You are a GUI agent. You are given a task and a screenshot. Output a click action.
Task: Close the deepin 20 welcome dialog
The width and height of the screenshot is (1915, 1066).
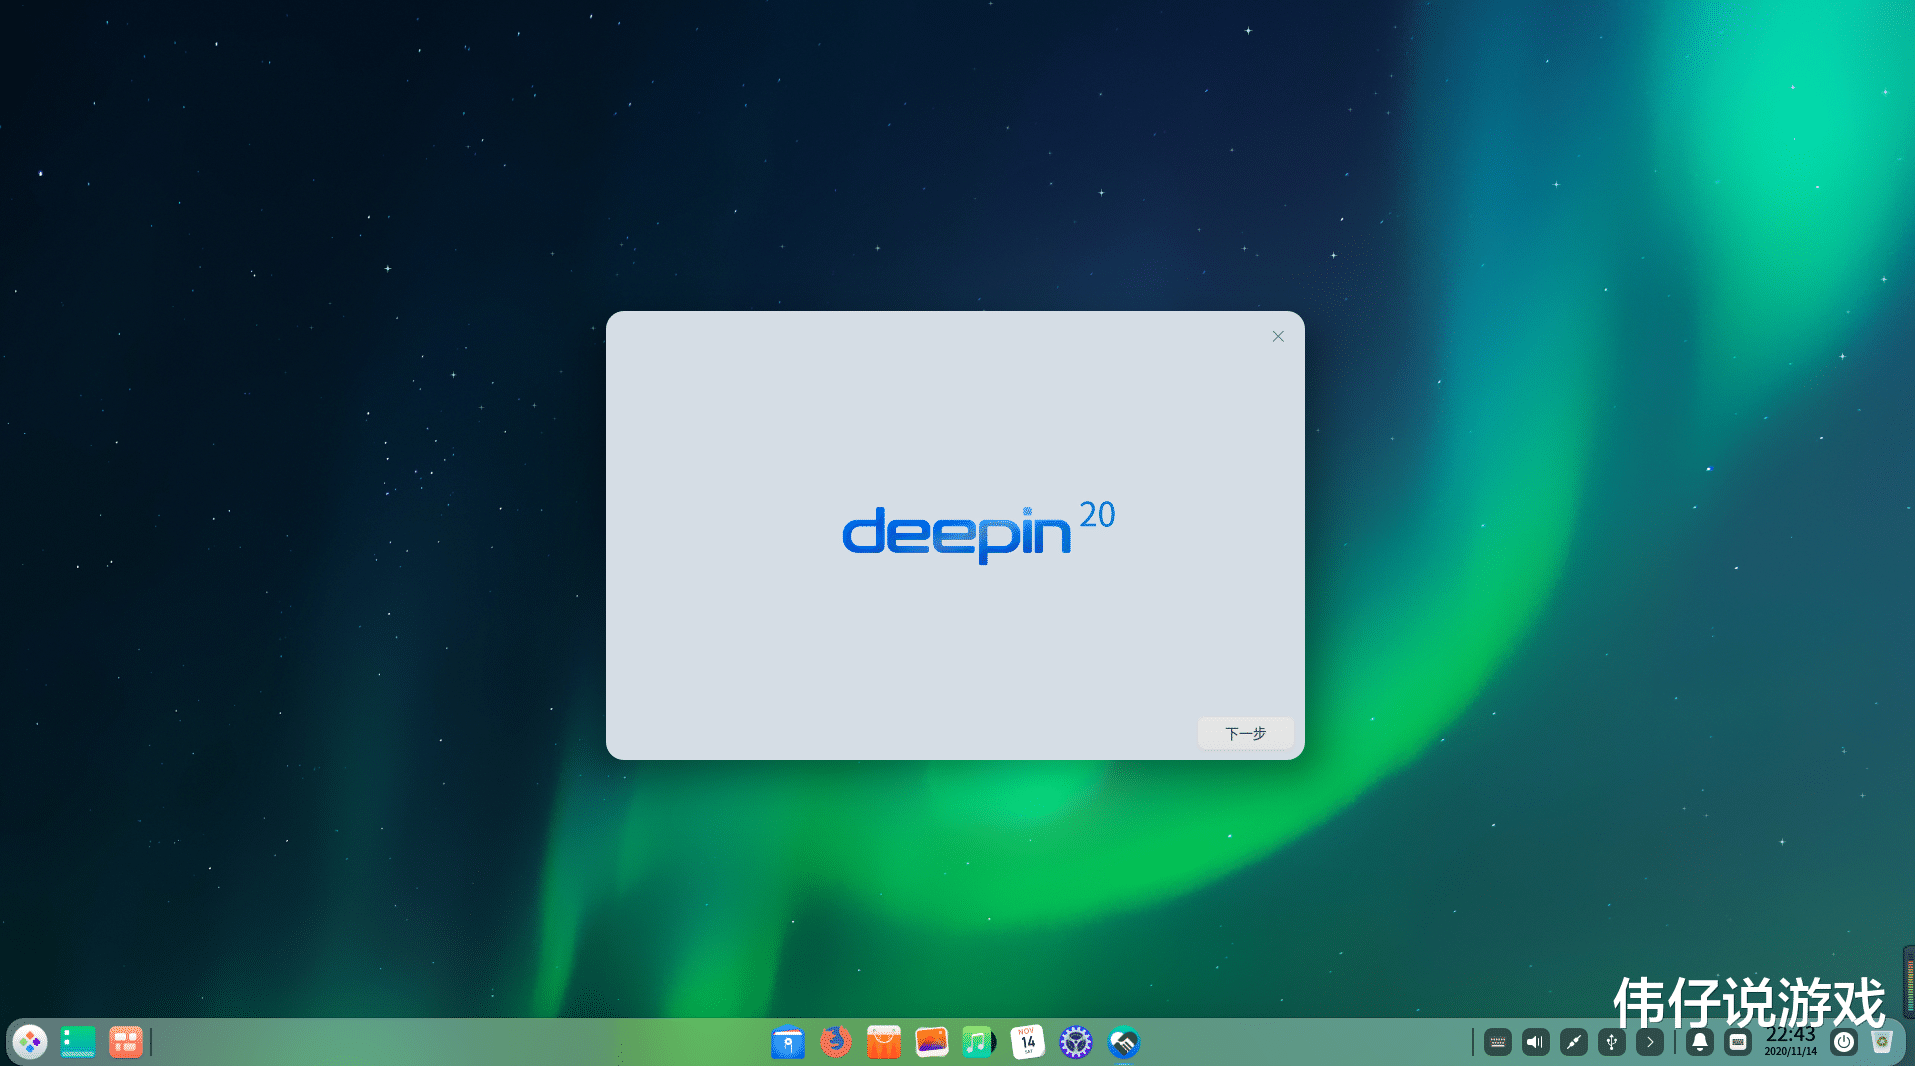[x=1278, y=336]
